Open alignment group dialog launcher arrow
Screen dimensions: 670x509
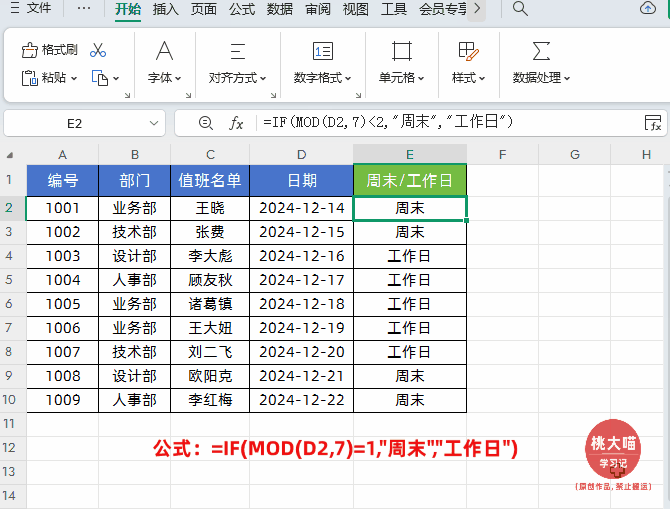coord(273,96)
